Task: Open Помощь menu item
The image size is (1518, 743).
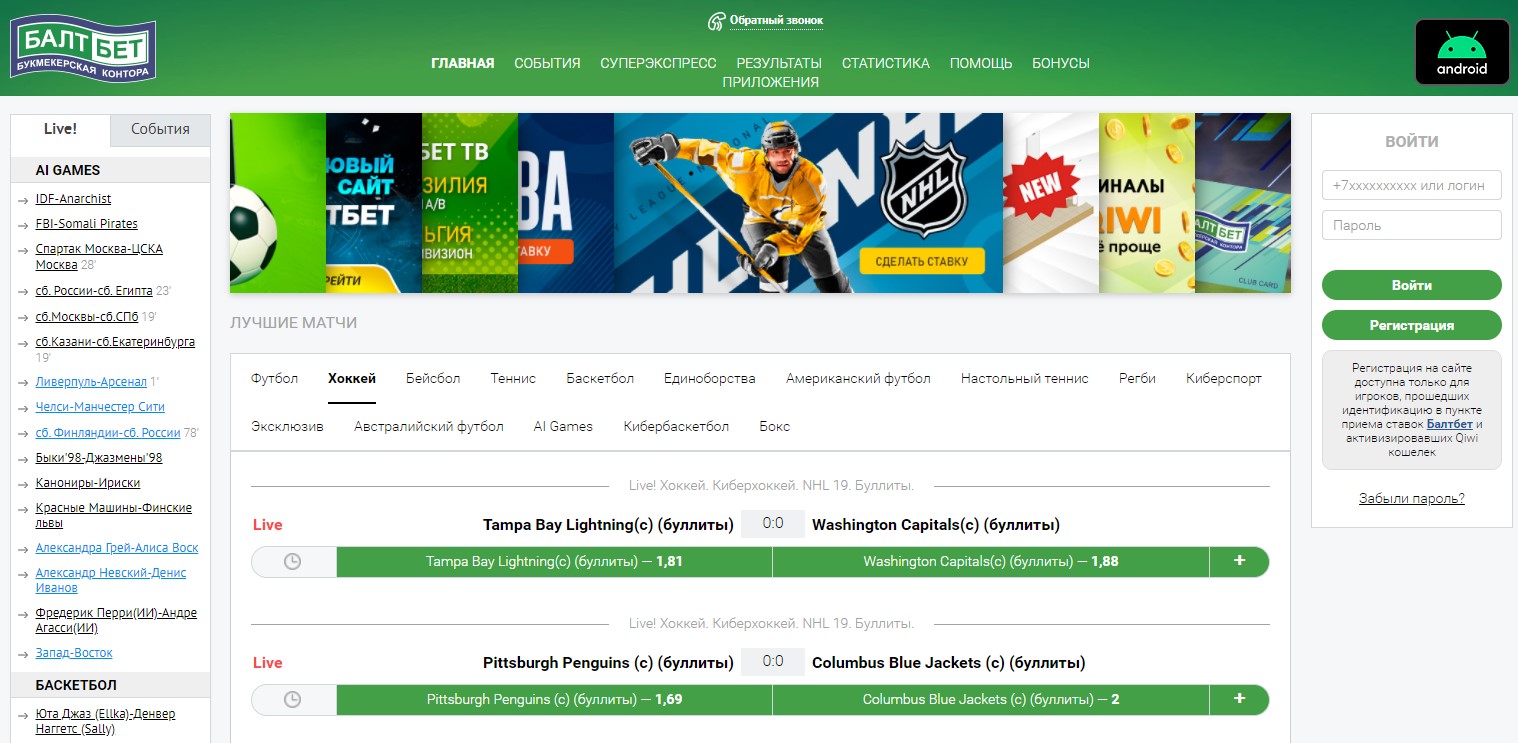Action: coord(981,63)
